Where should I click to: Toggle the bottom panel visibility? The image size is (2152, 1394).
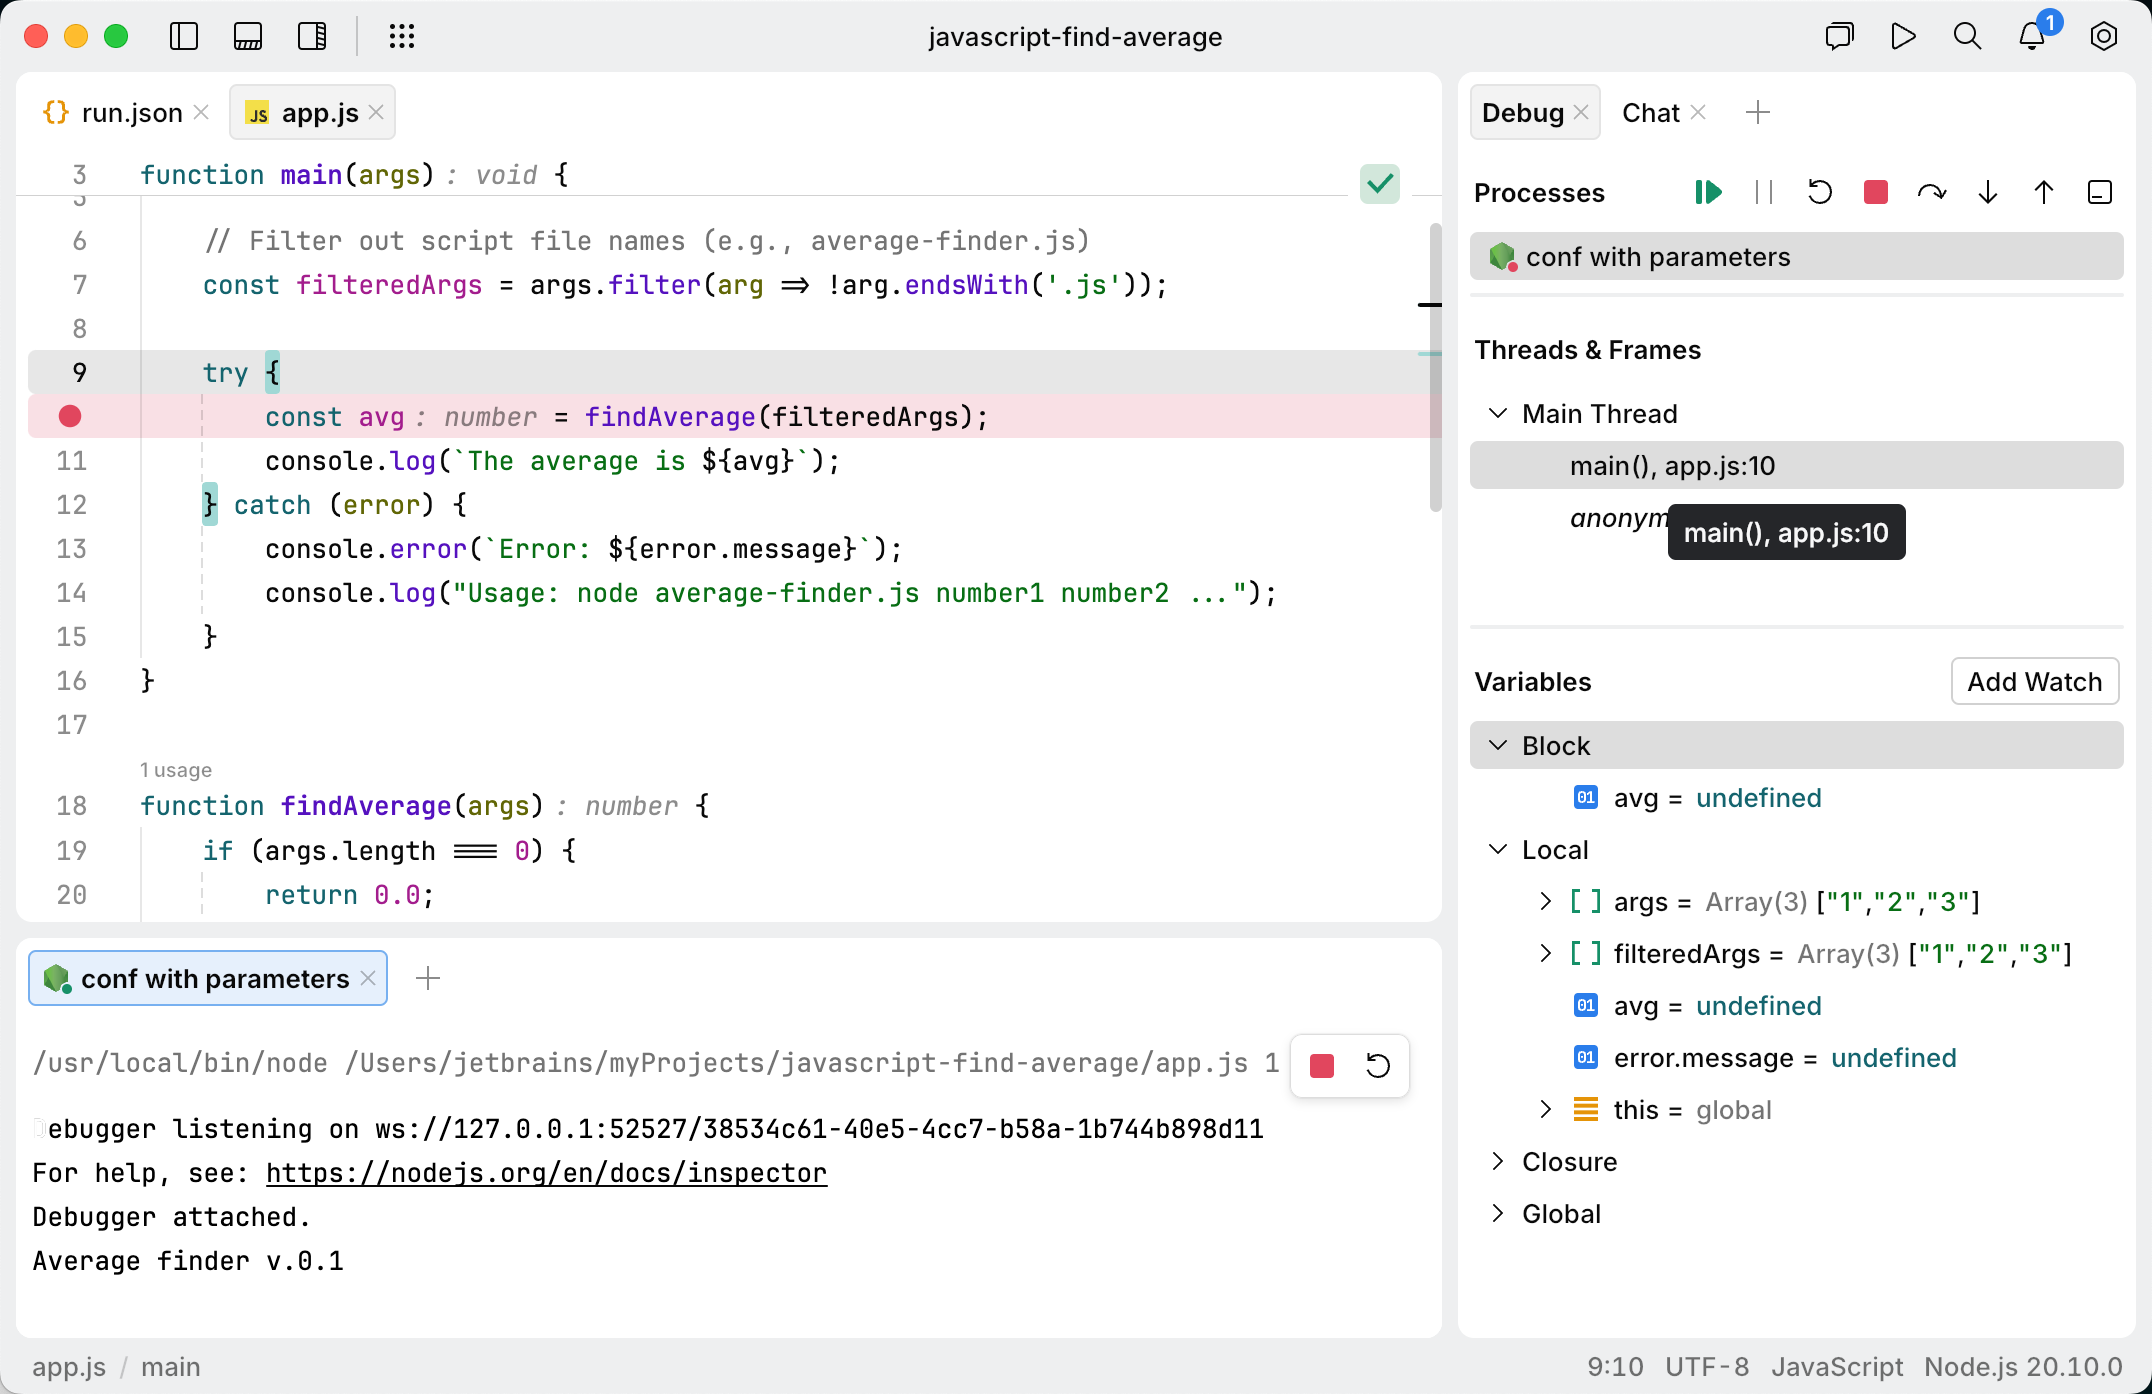click(x=248, y=36)
